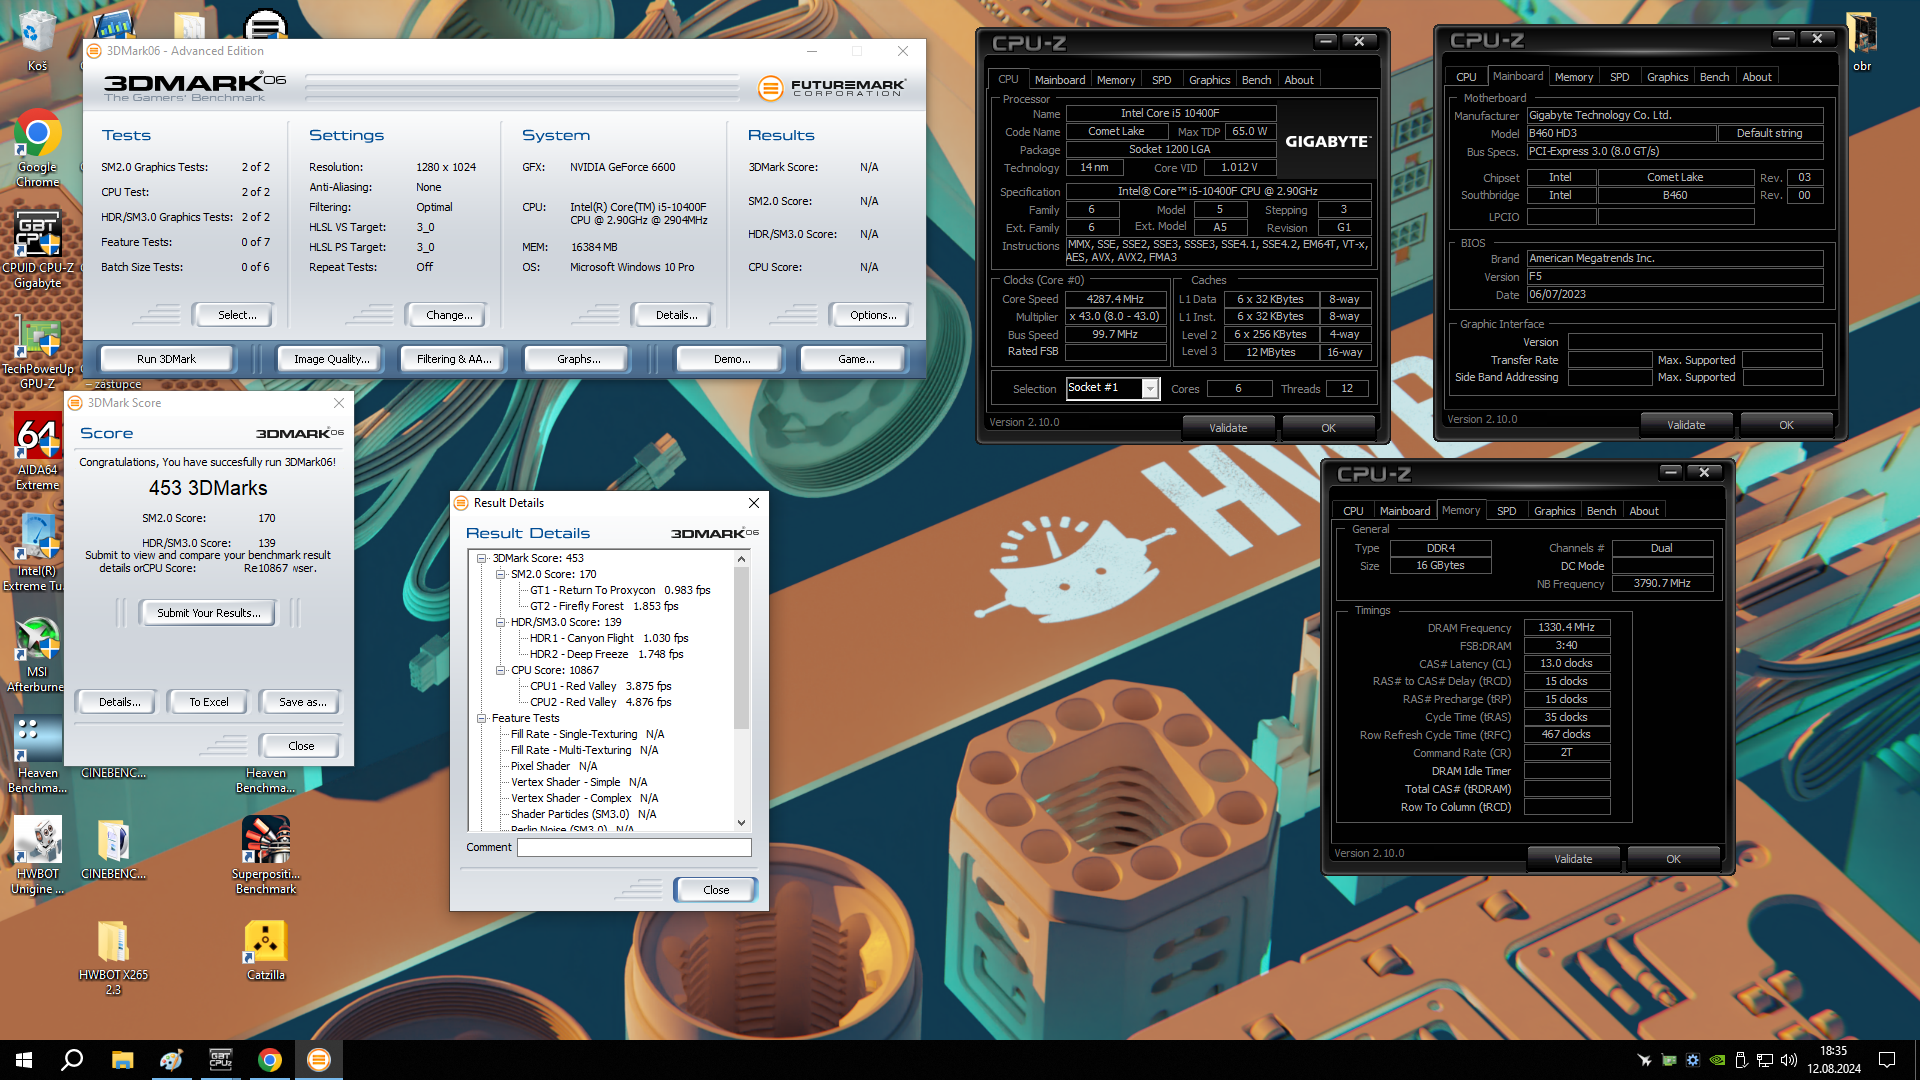
Task: Click the Windows Start button
Action: pos(24,1060)
